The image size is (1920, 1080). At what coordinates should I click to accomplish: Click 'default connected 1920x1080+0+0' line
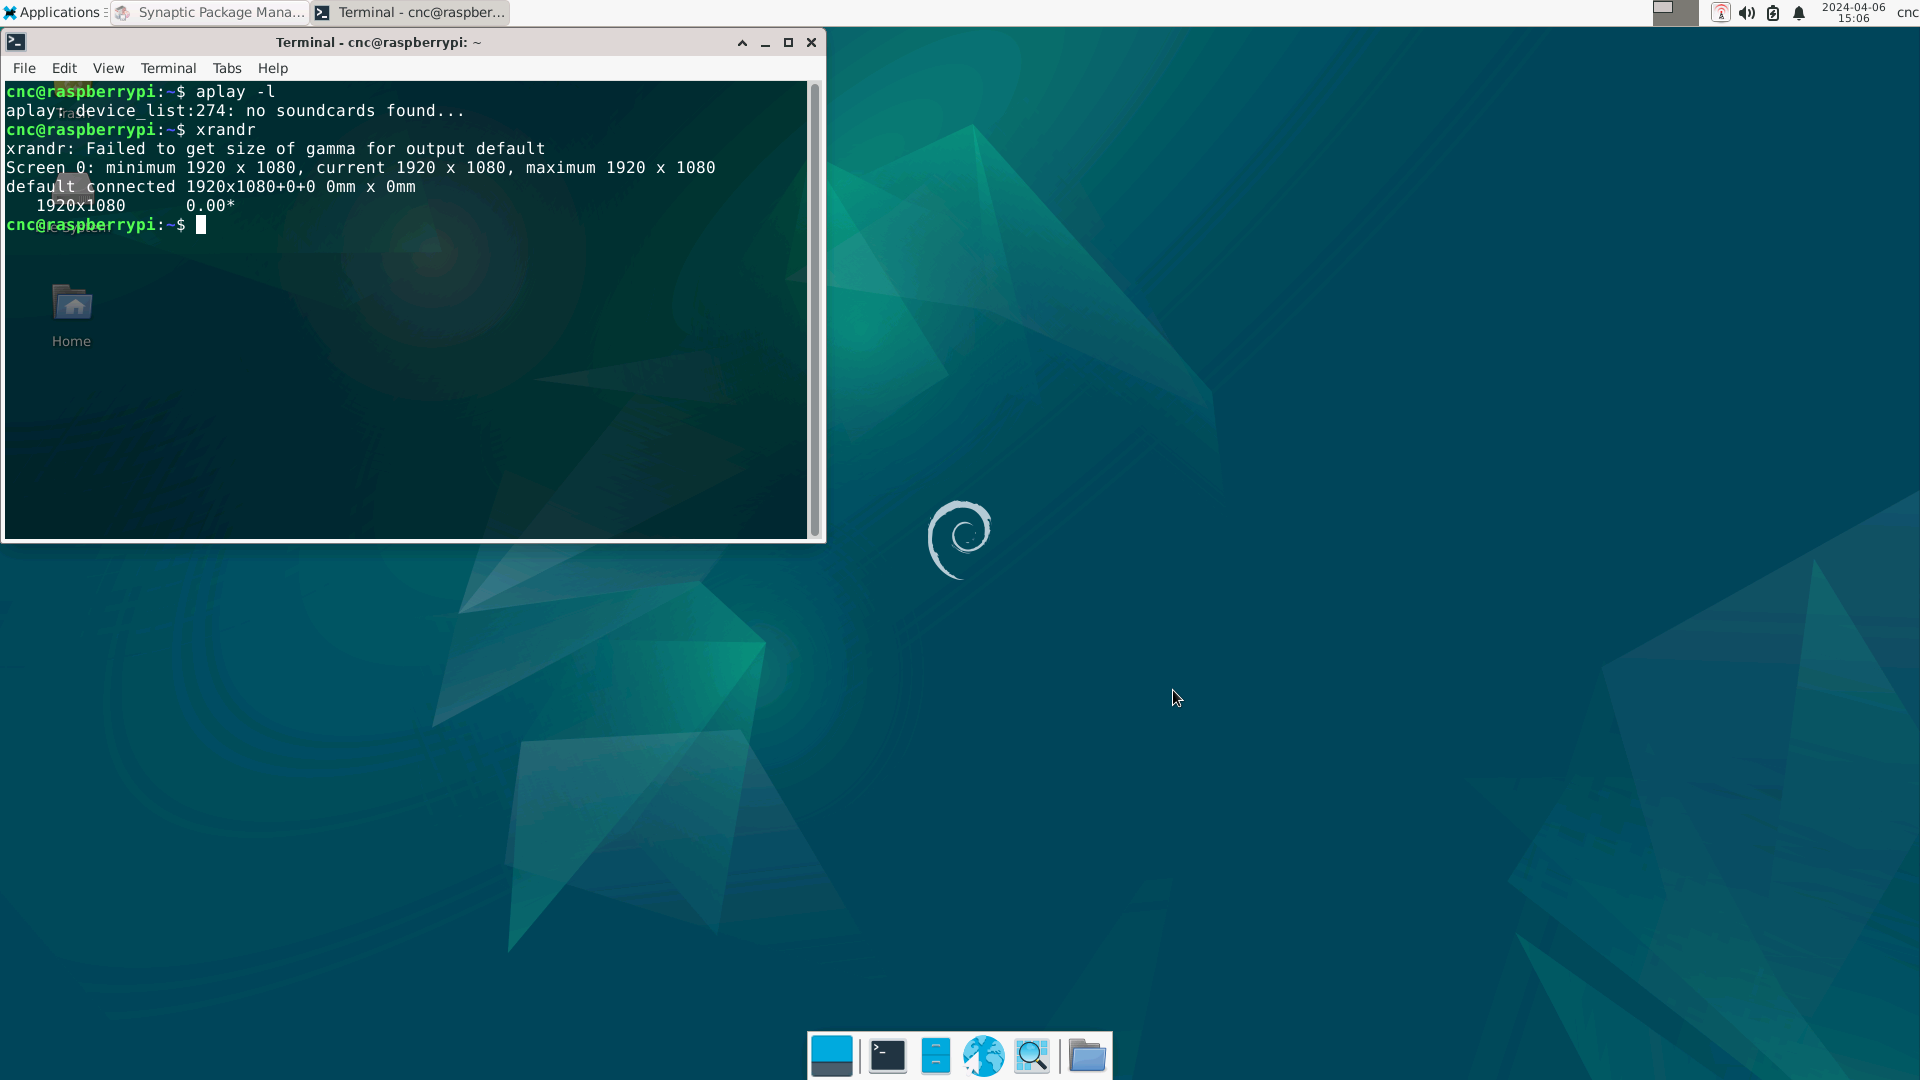click(211, 186)
